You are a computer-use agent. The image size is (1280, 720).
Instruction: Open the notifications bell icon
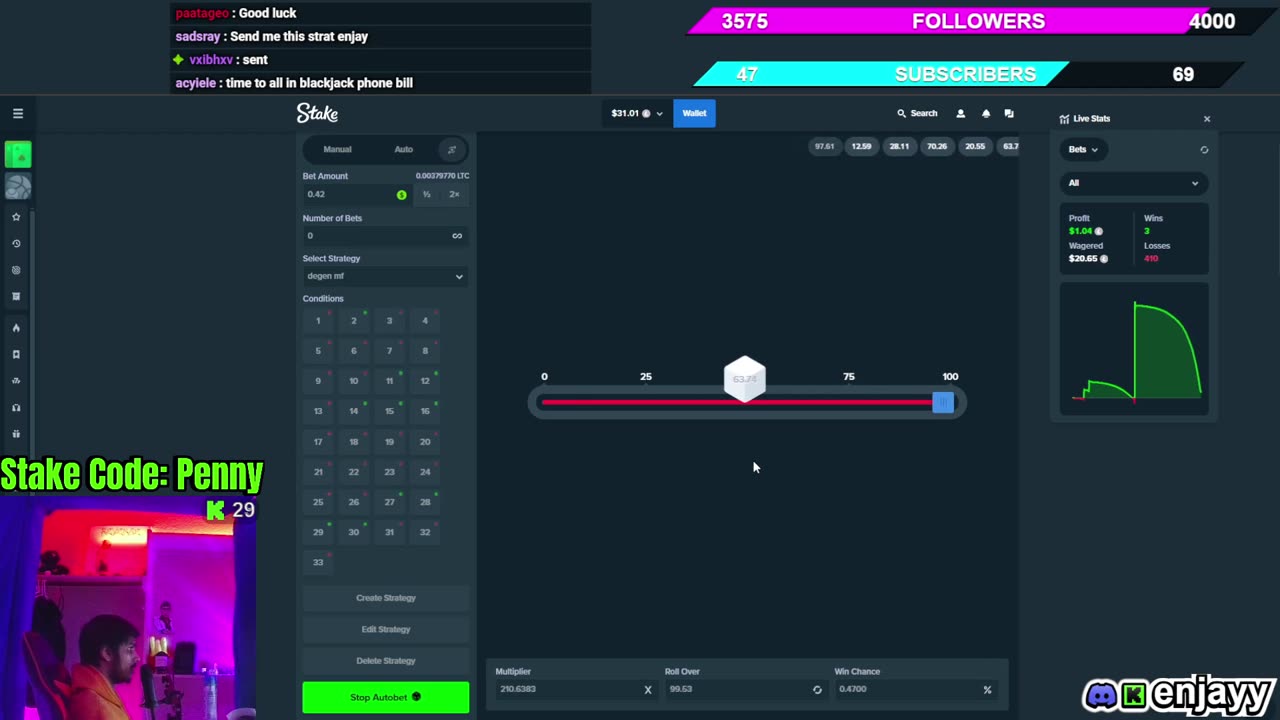coord(985,113)
